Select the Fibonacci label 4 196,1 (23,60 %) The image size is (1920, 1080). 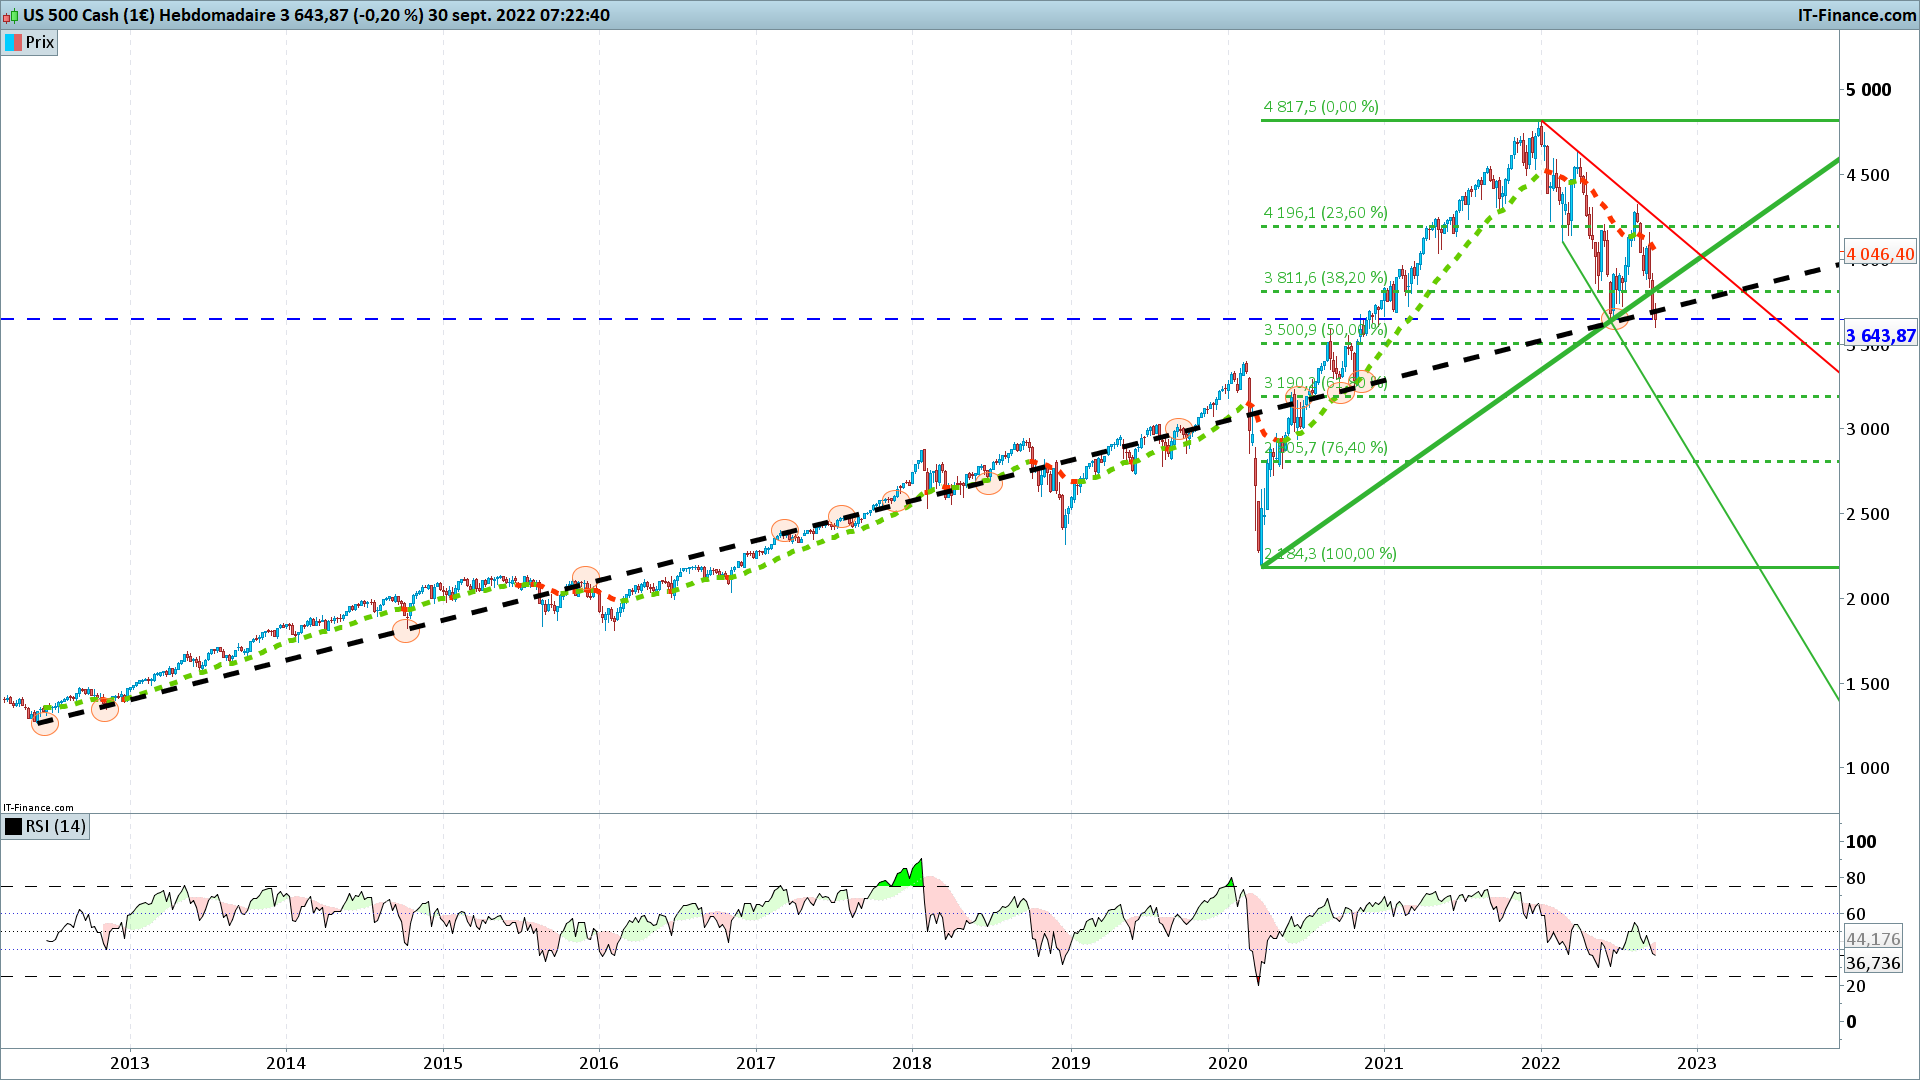click(1325, 212)
